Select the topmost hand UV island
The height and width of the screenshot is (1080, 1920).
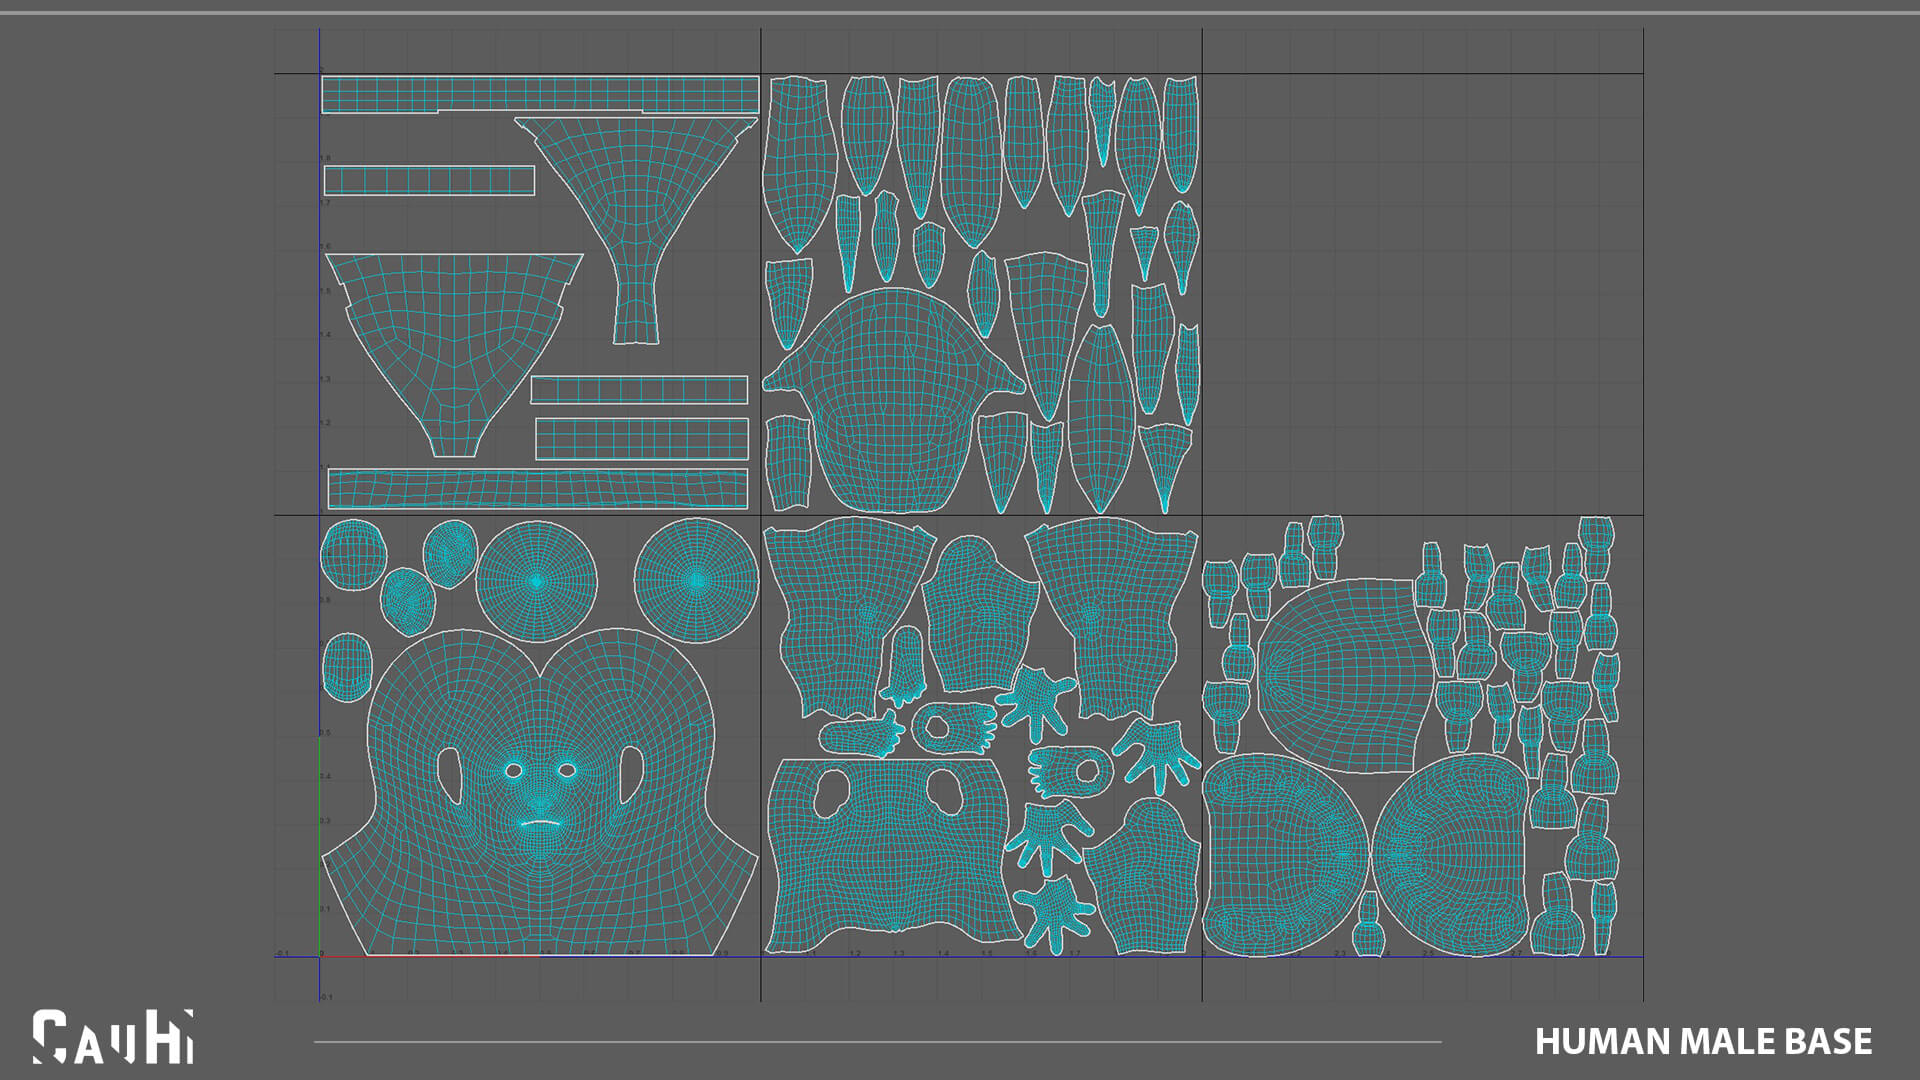(x=1036, y=704)
